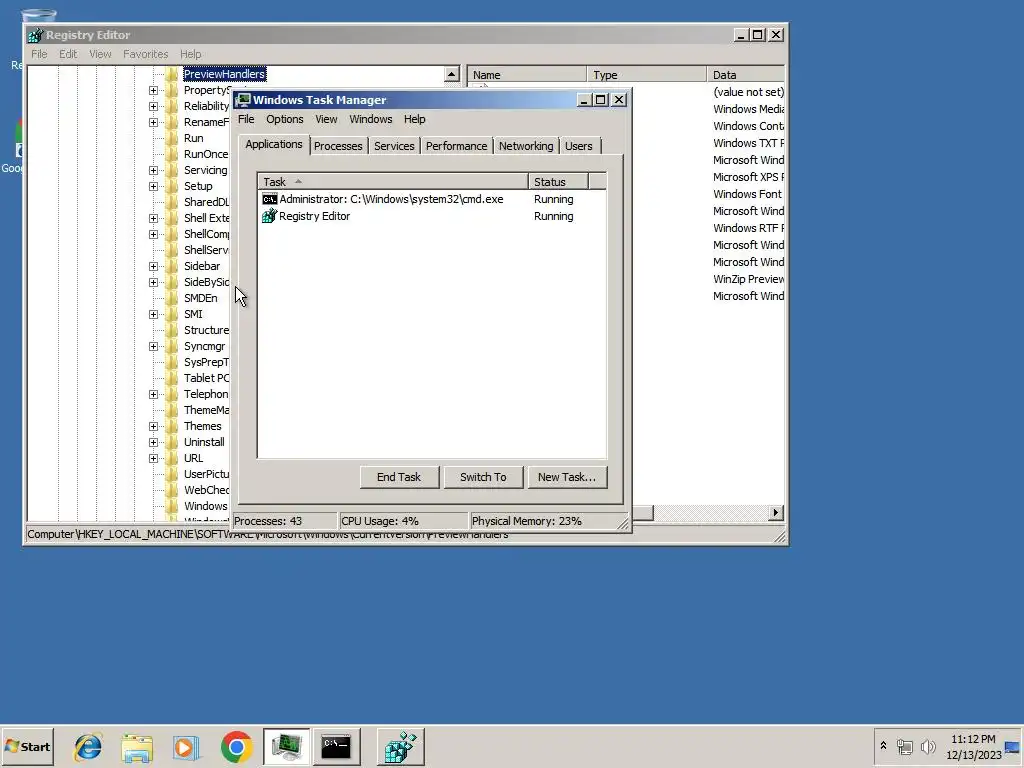Click the Sidebar key folder icon

coord(172,266)
